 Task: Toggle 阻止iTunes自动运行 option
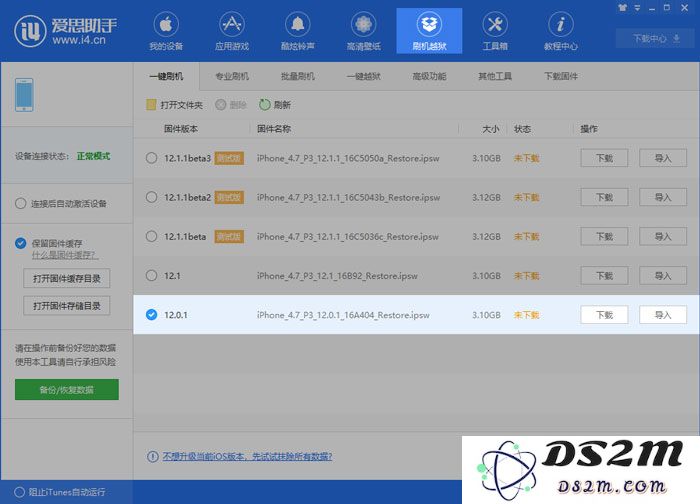pos(19,492)
